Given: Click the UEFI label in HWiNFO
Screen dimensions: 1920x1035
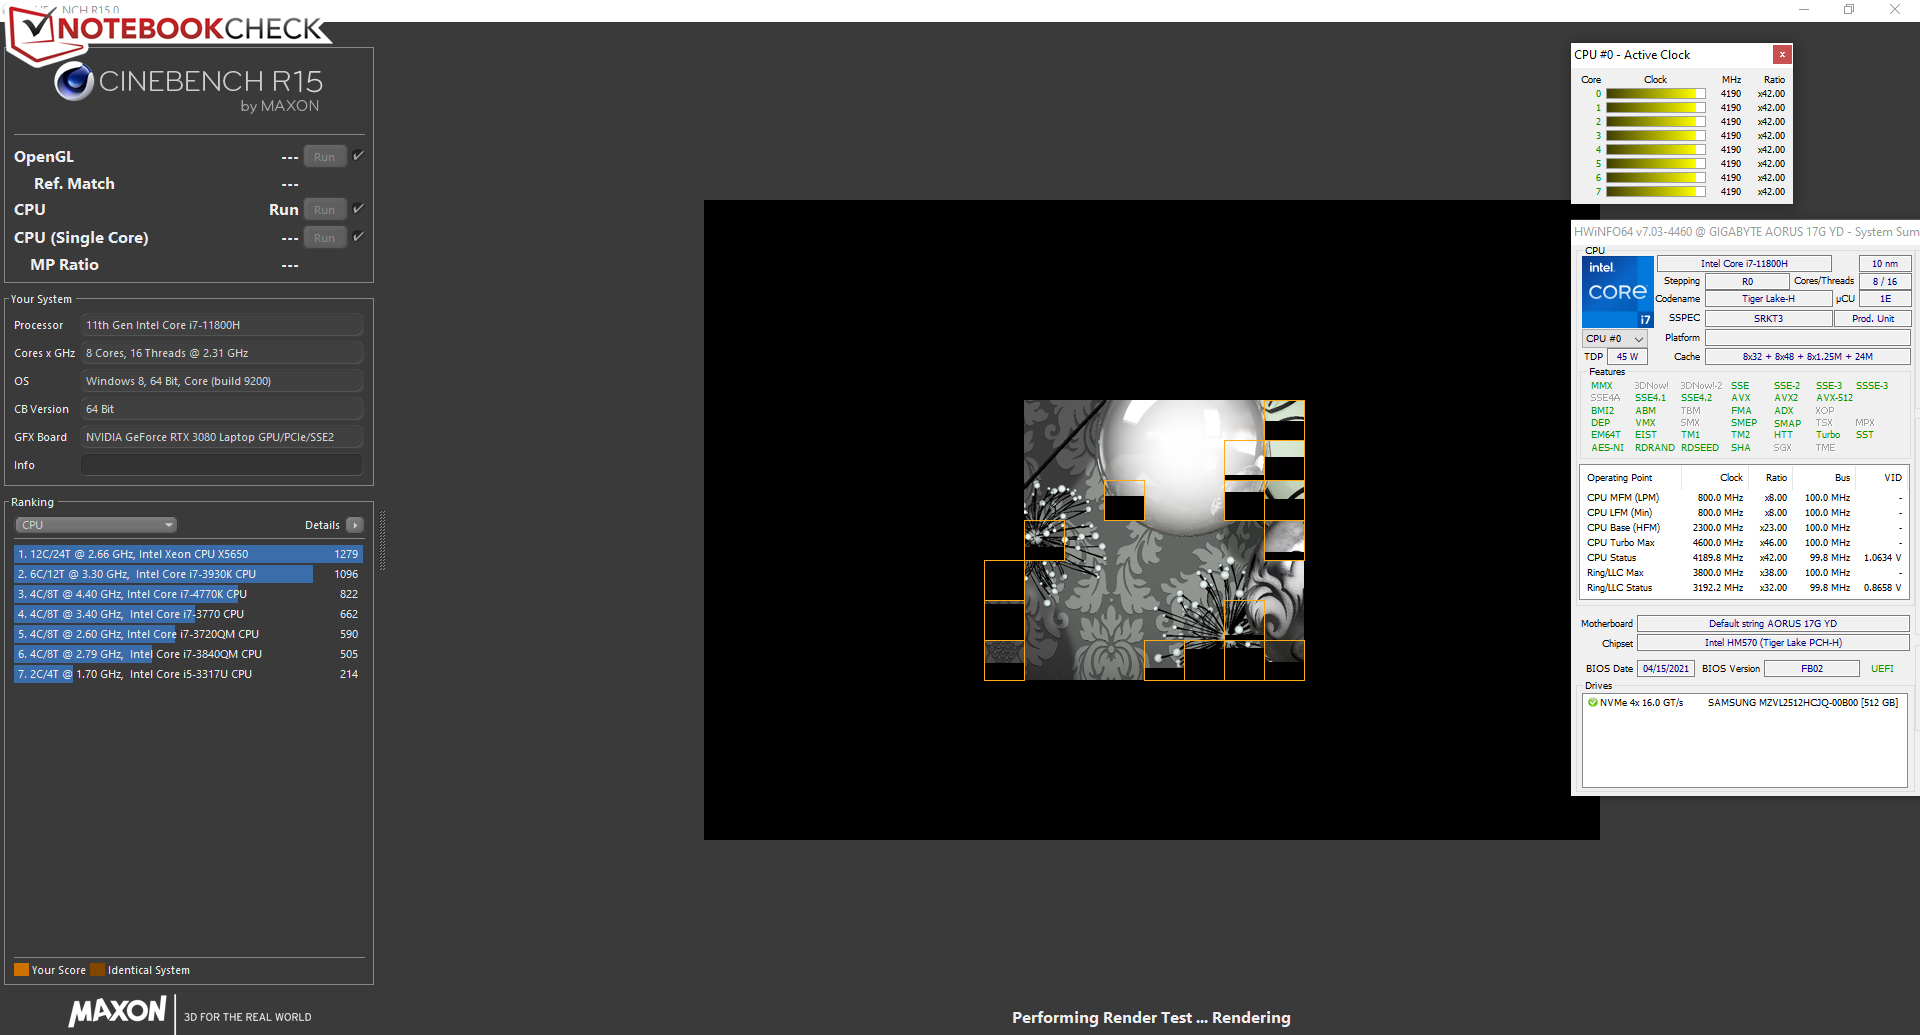Looking at the screenshot, I should [1882, 669].
